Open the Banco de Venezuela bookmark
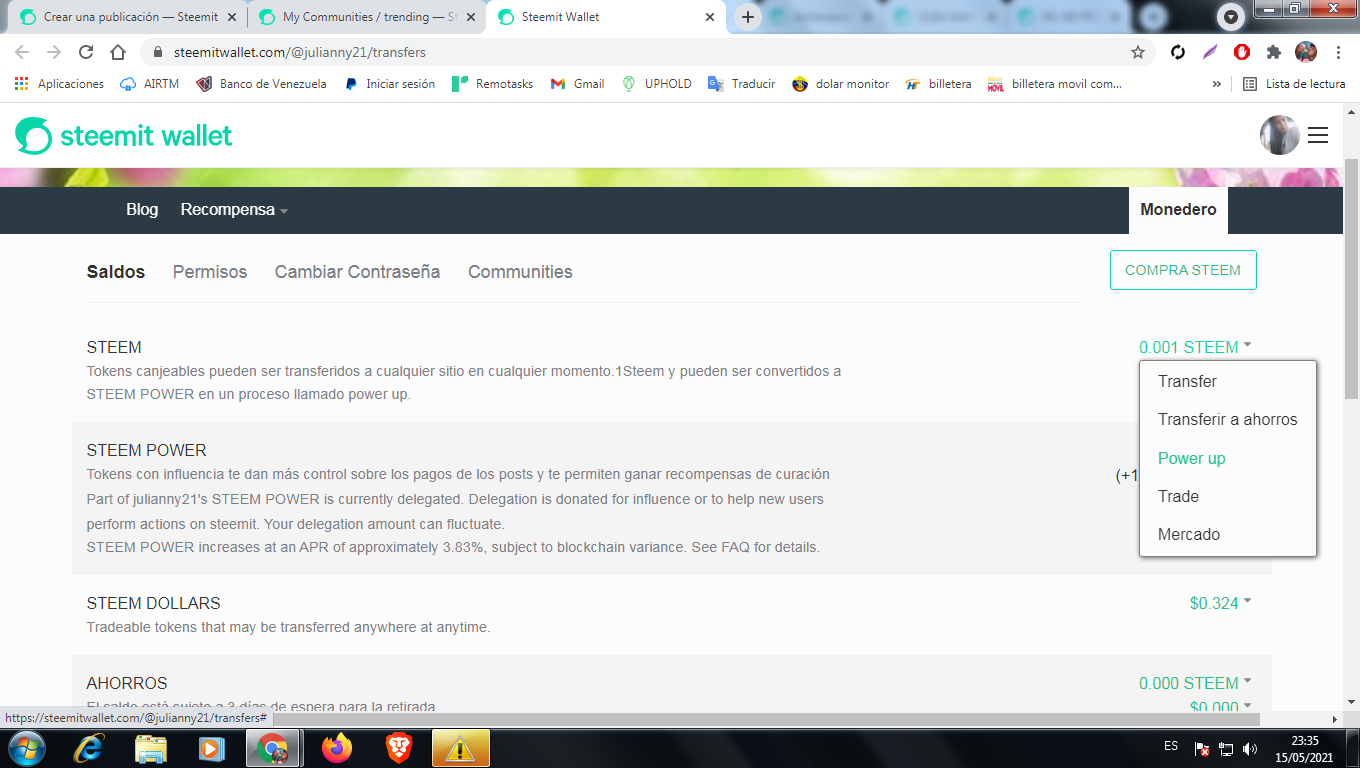 point(261,84)
